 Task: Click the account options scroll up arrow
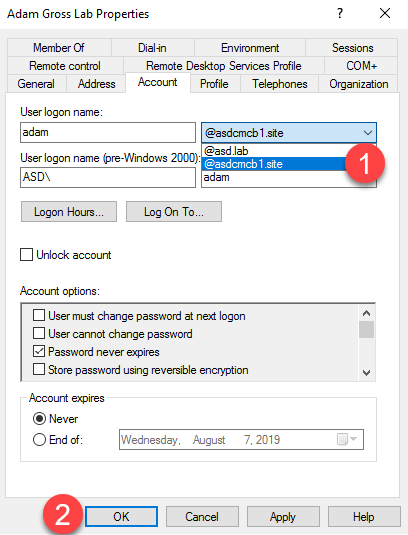coord(367,313)
